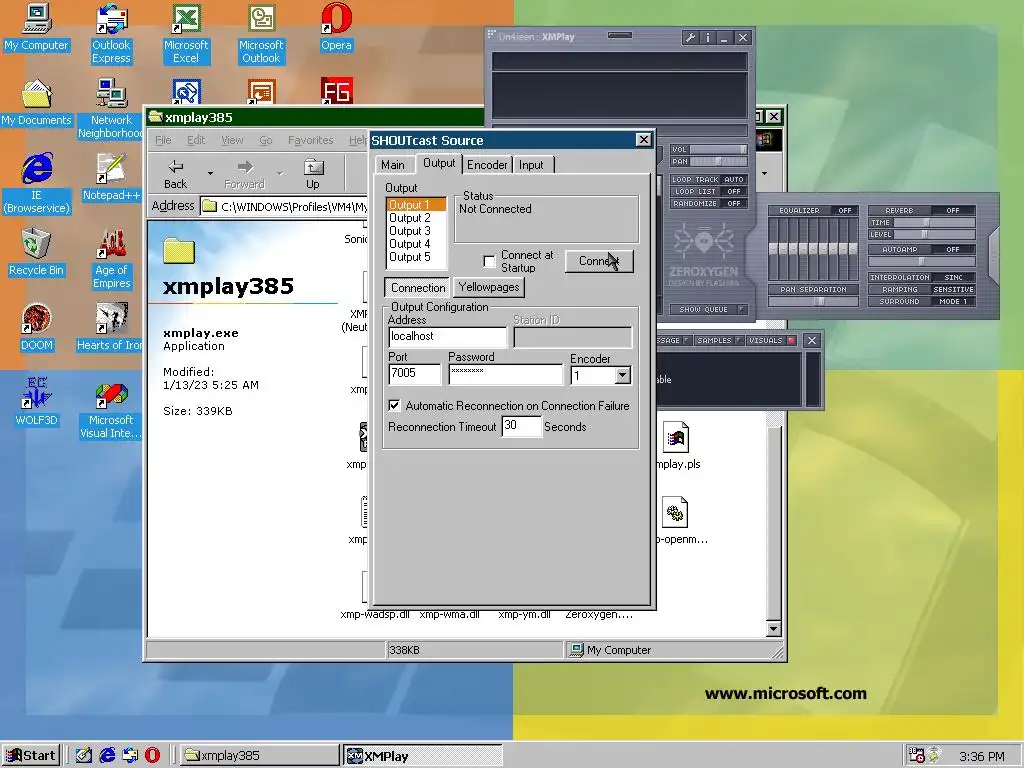Launch the Age of Empires desktop shortcut
Image resolution: width=1024 pixels, height=768 pixels.
111,259
